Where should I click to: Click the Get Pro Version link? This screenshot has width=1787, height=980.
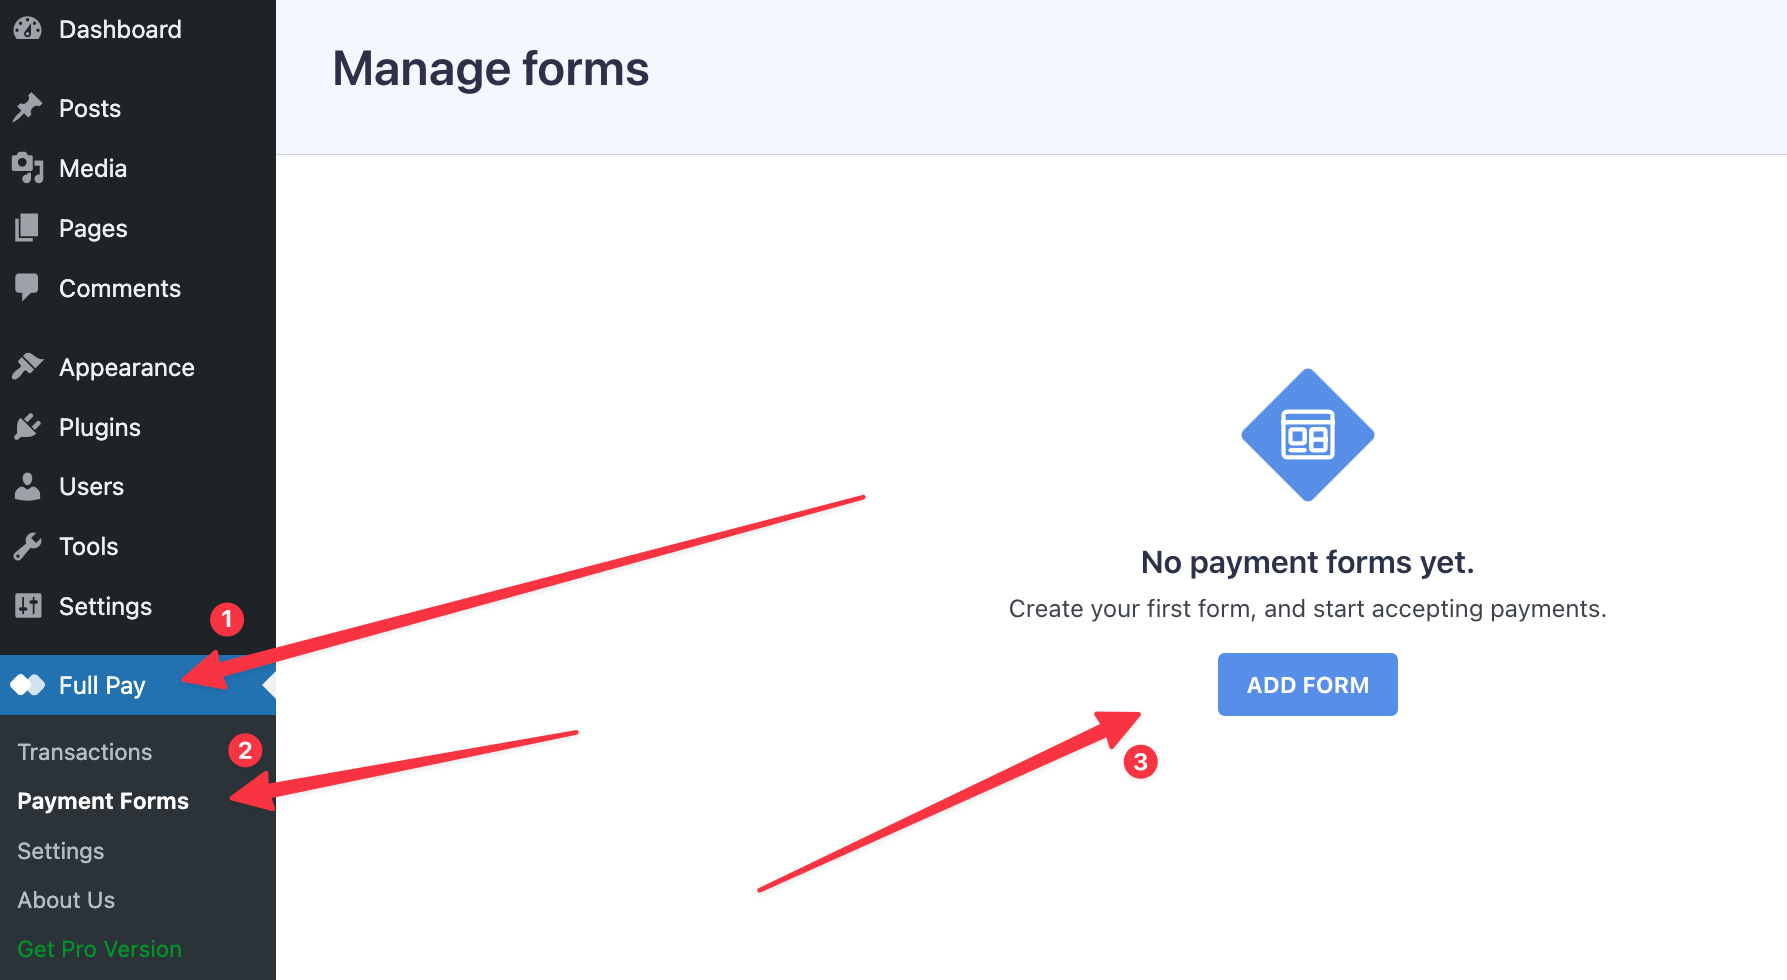[x=99, y=948]
